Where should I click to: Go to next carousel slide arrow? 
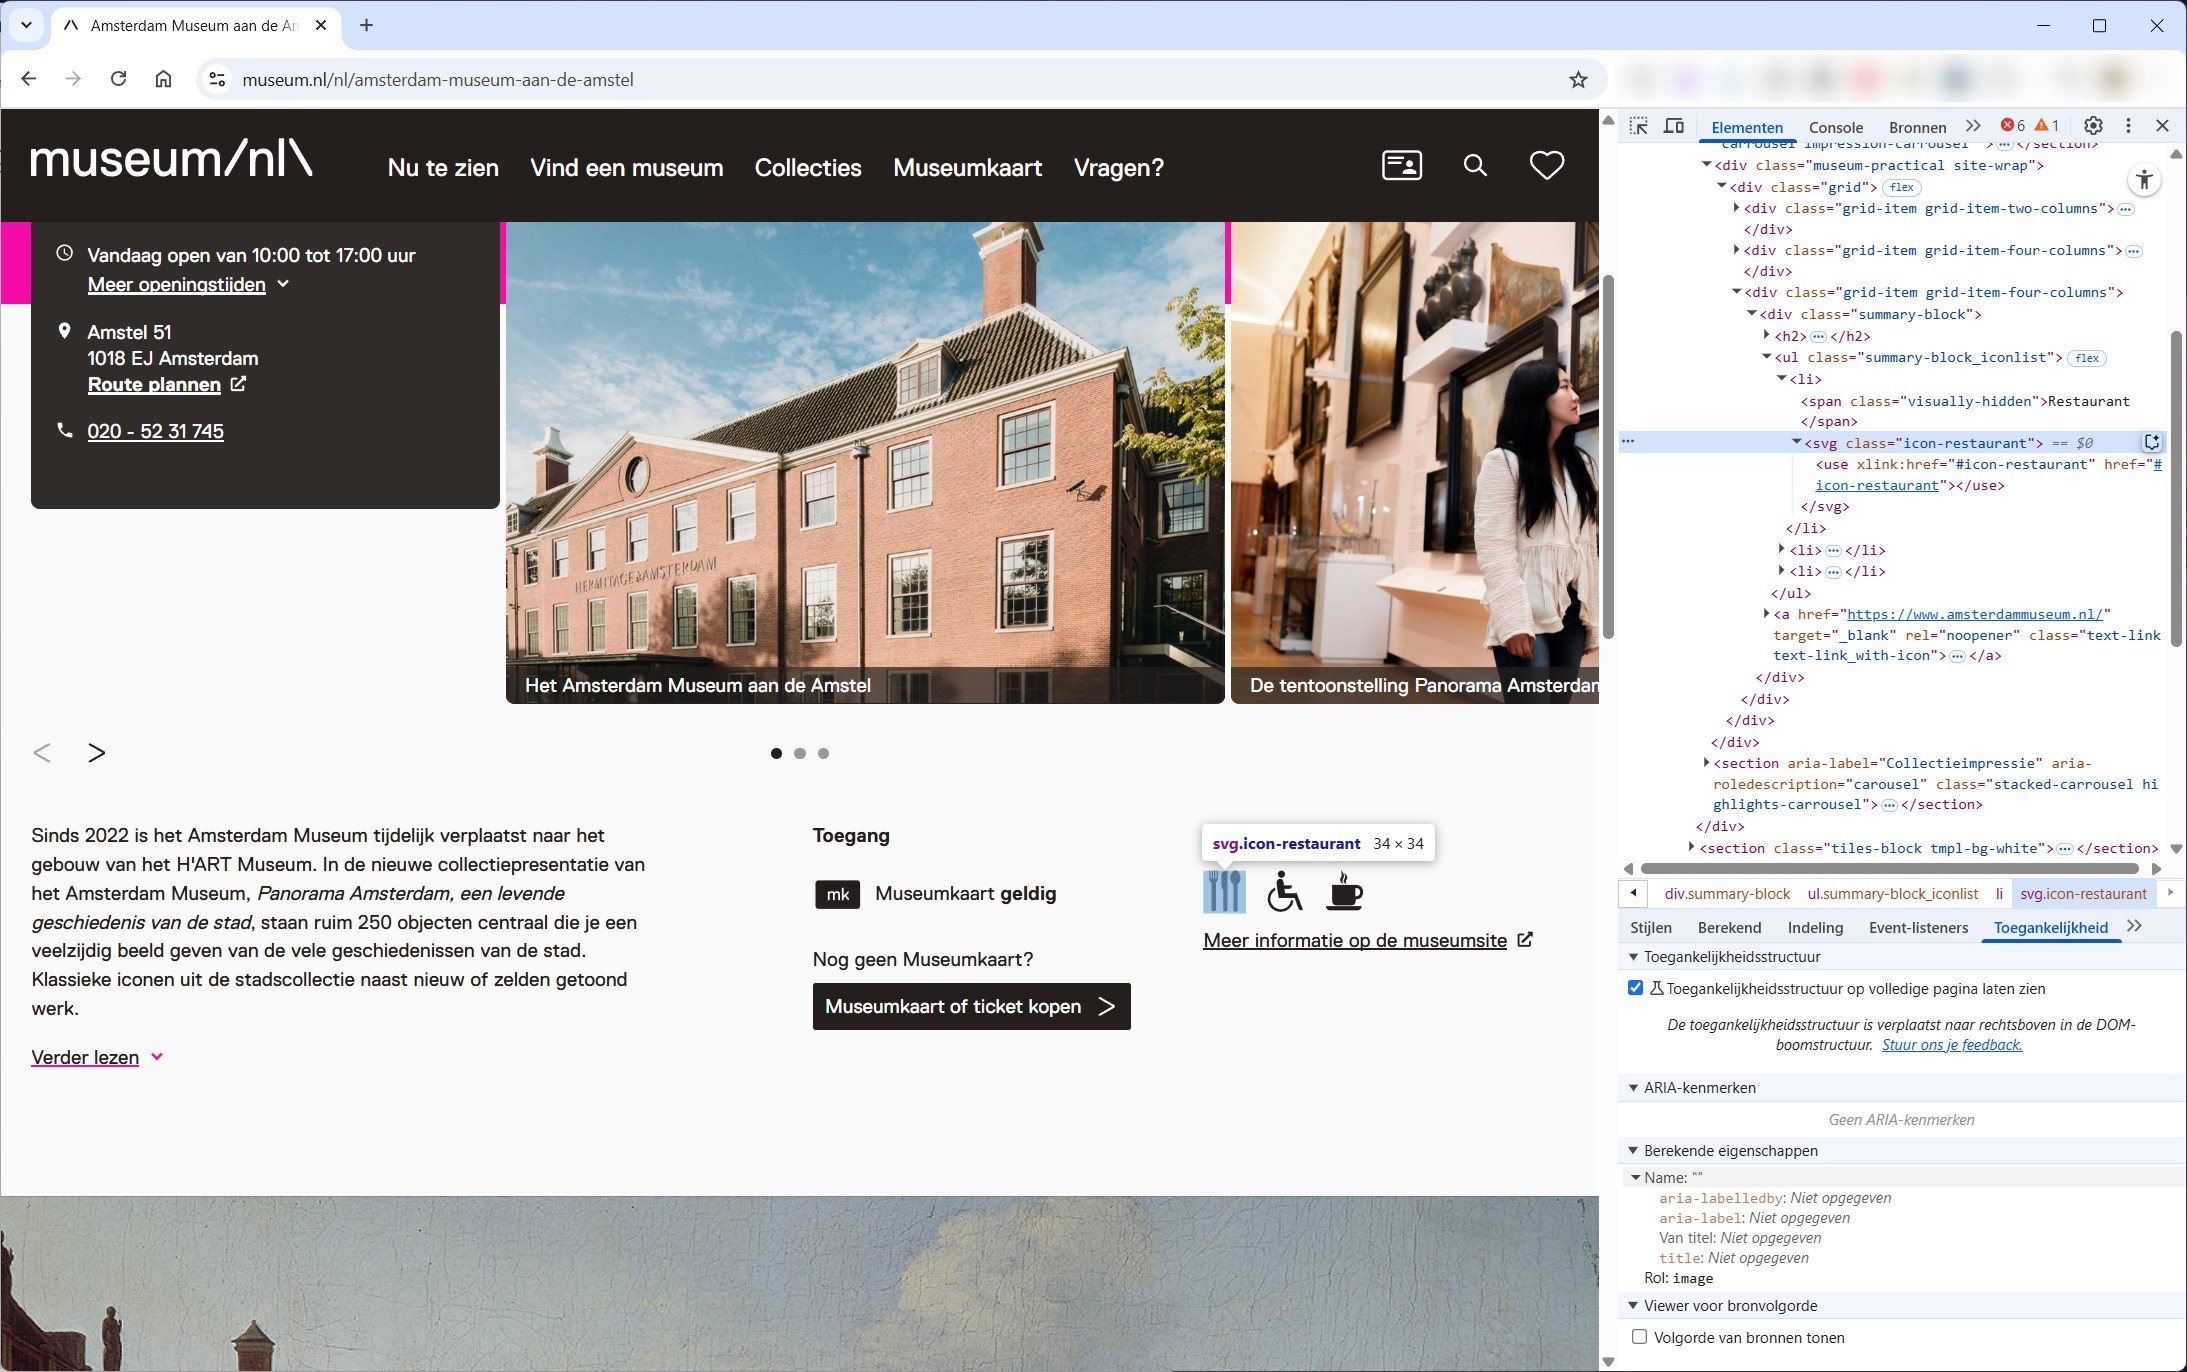tap(96, 753)
